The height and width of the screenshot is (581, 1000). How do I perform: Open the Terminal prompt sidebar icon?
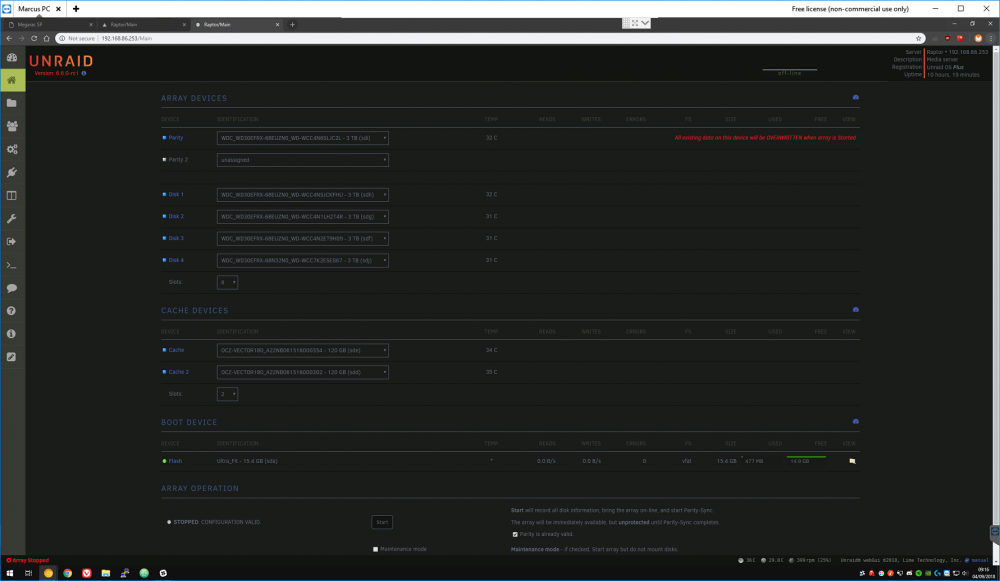coord(11,265)
